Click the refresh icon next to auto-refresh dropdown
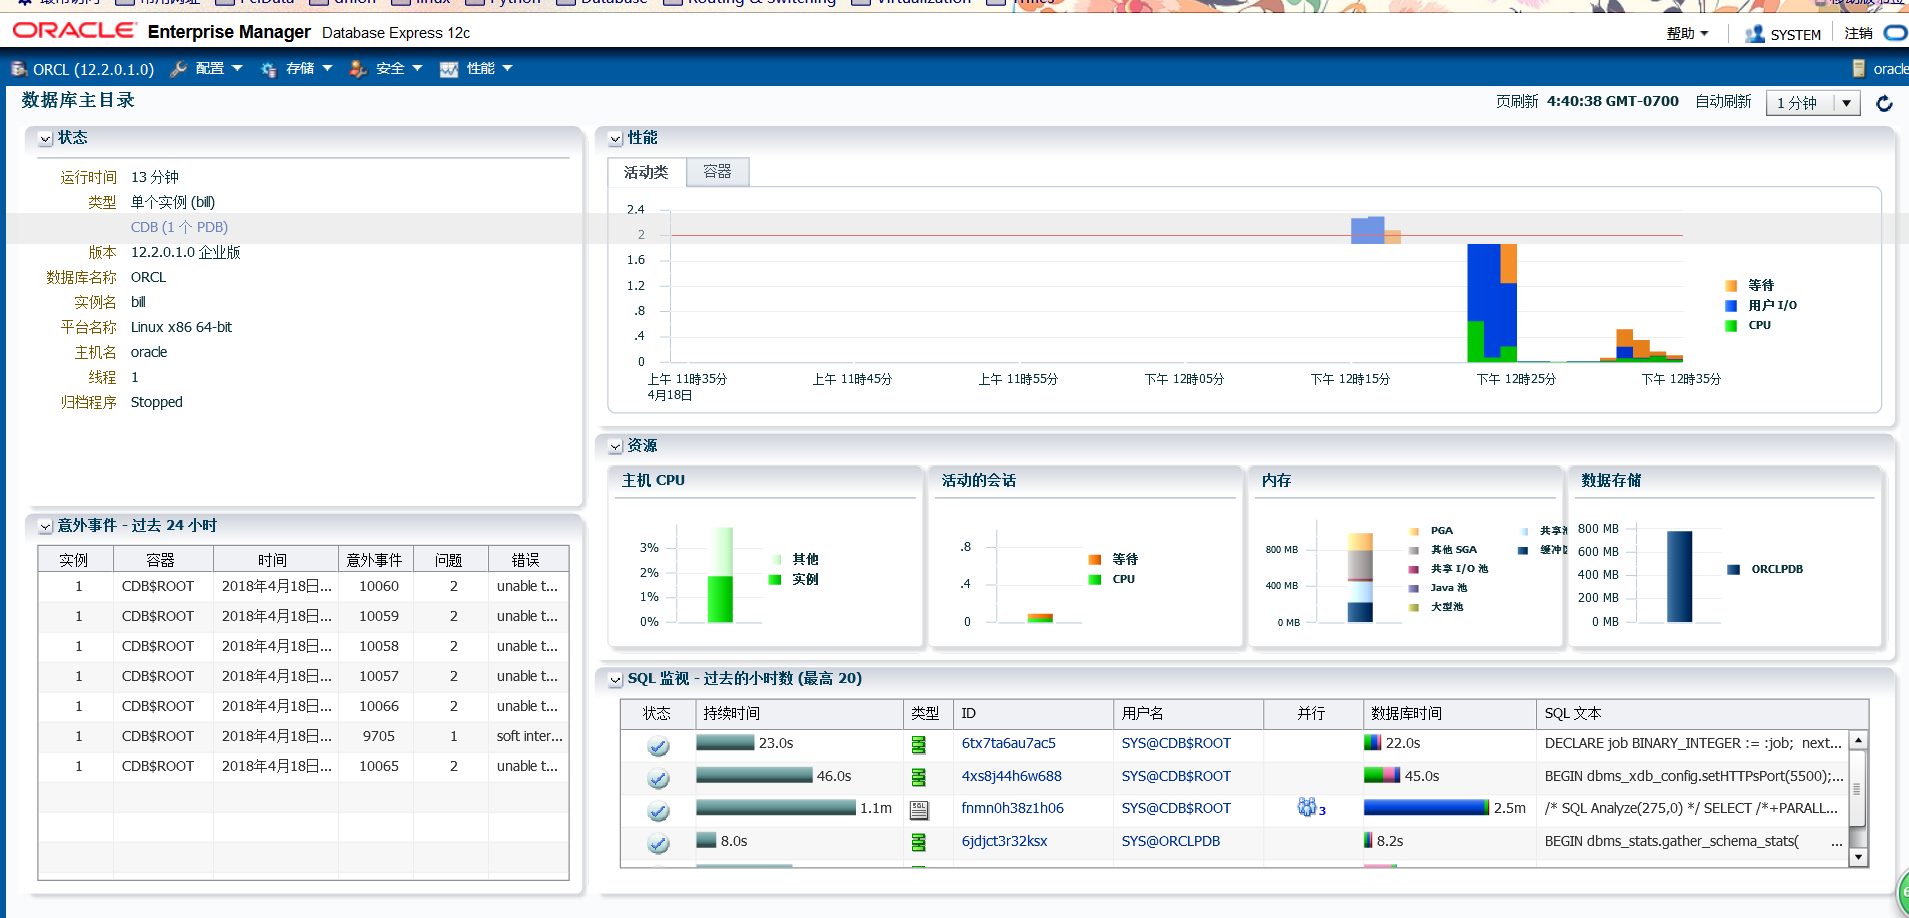 pos(1884,103)
